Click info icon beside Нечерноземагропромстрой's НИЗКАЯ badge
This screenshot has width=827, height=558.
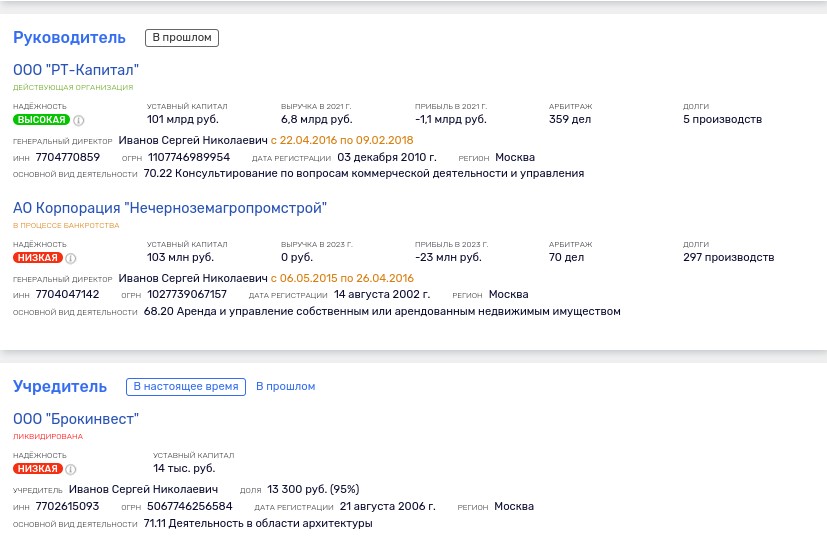tap(71, 258)
